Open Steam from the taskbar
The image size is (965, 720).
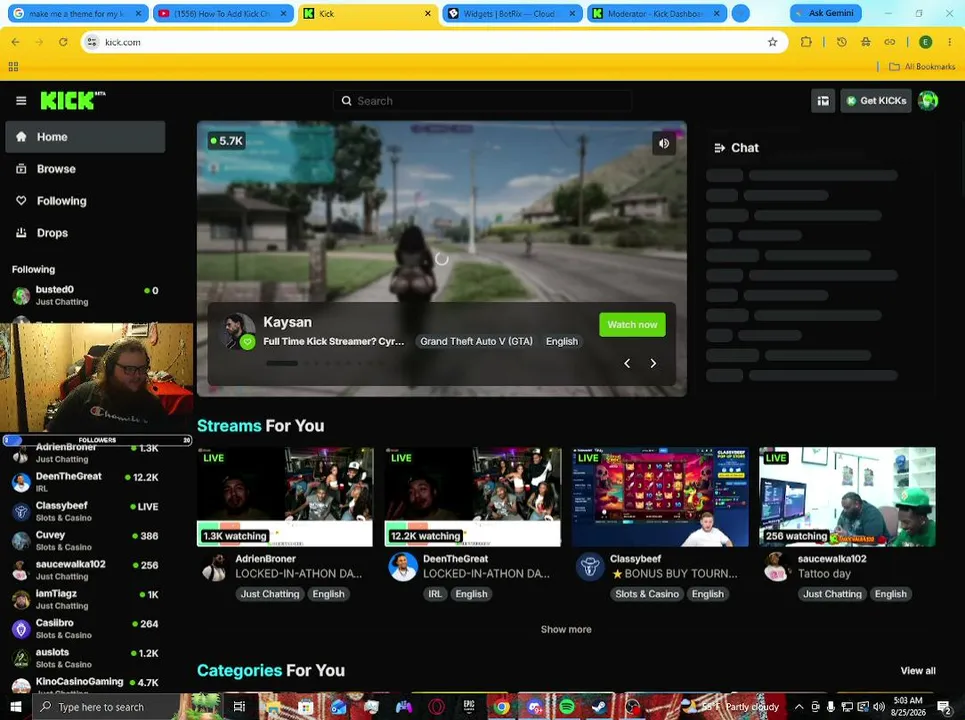599,706
